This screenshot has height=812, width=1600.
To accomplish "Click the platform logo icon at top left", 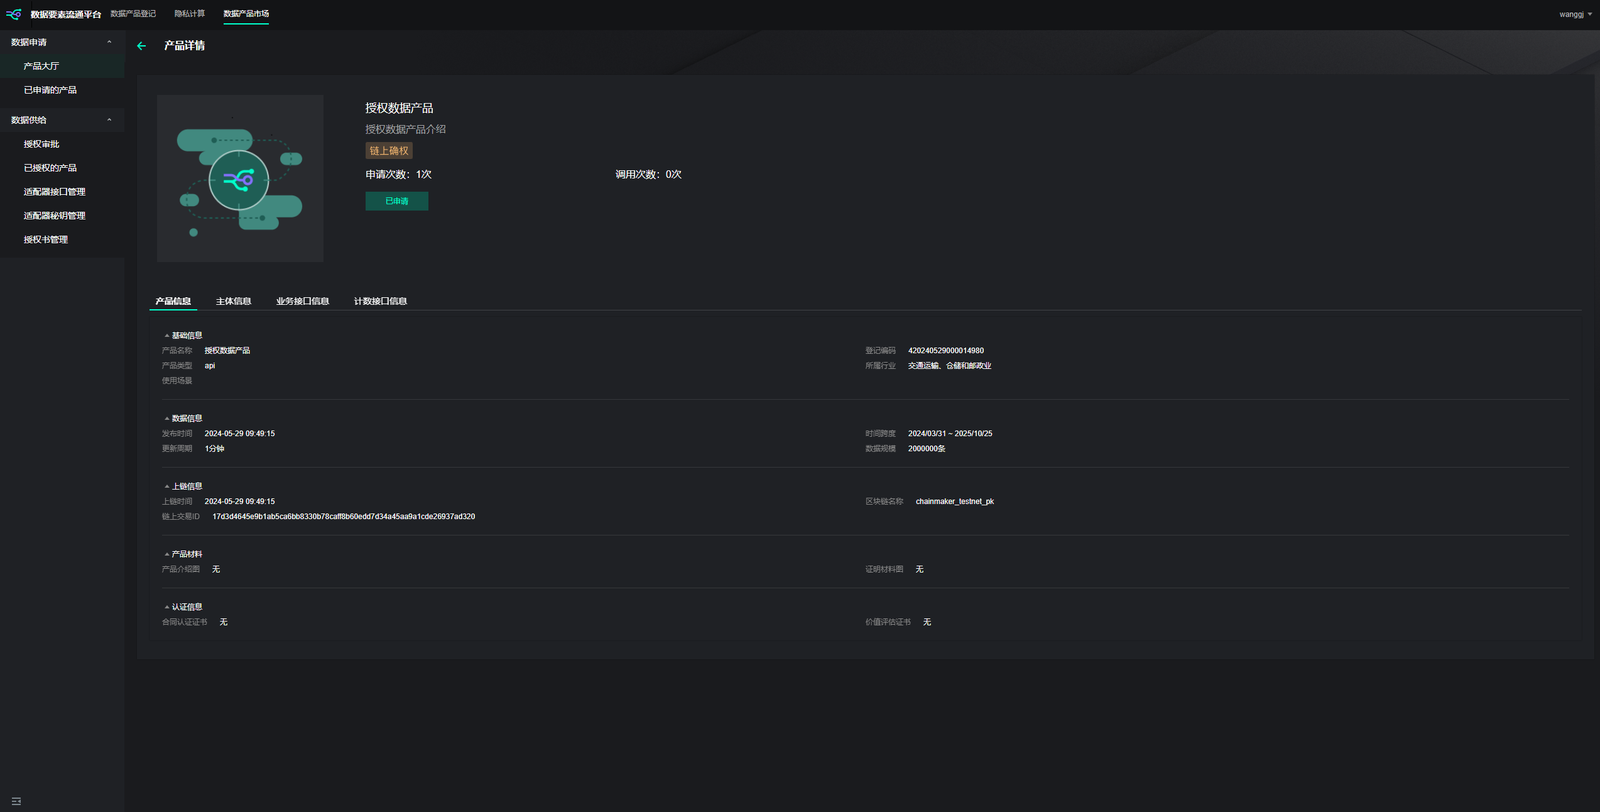I will tap(14, 14).
